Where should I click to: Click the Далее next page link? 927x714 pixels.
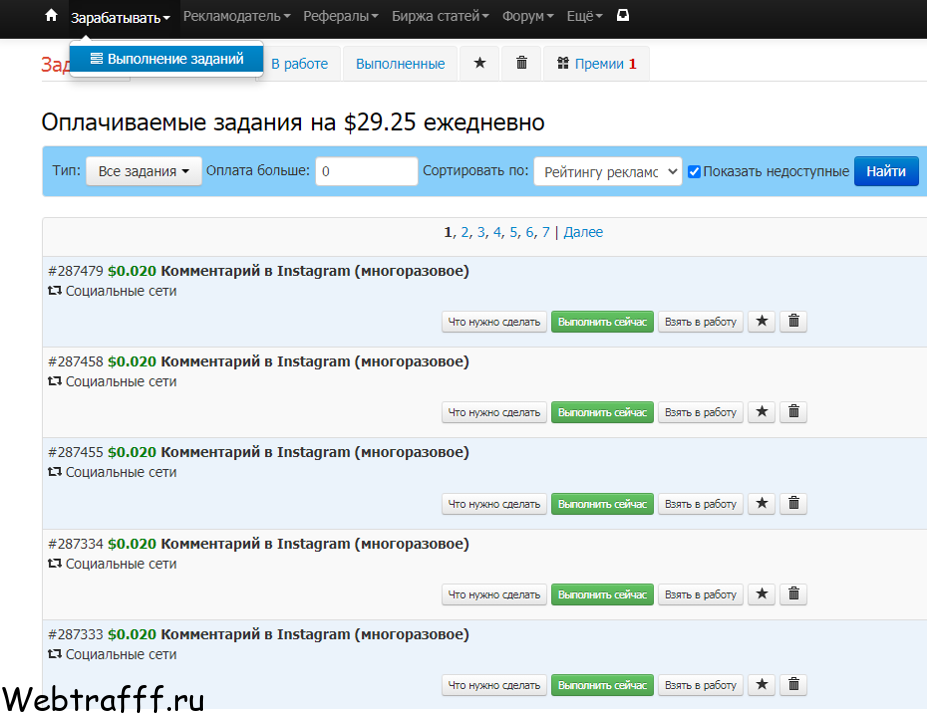[x=583, y=232]
